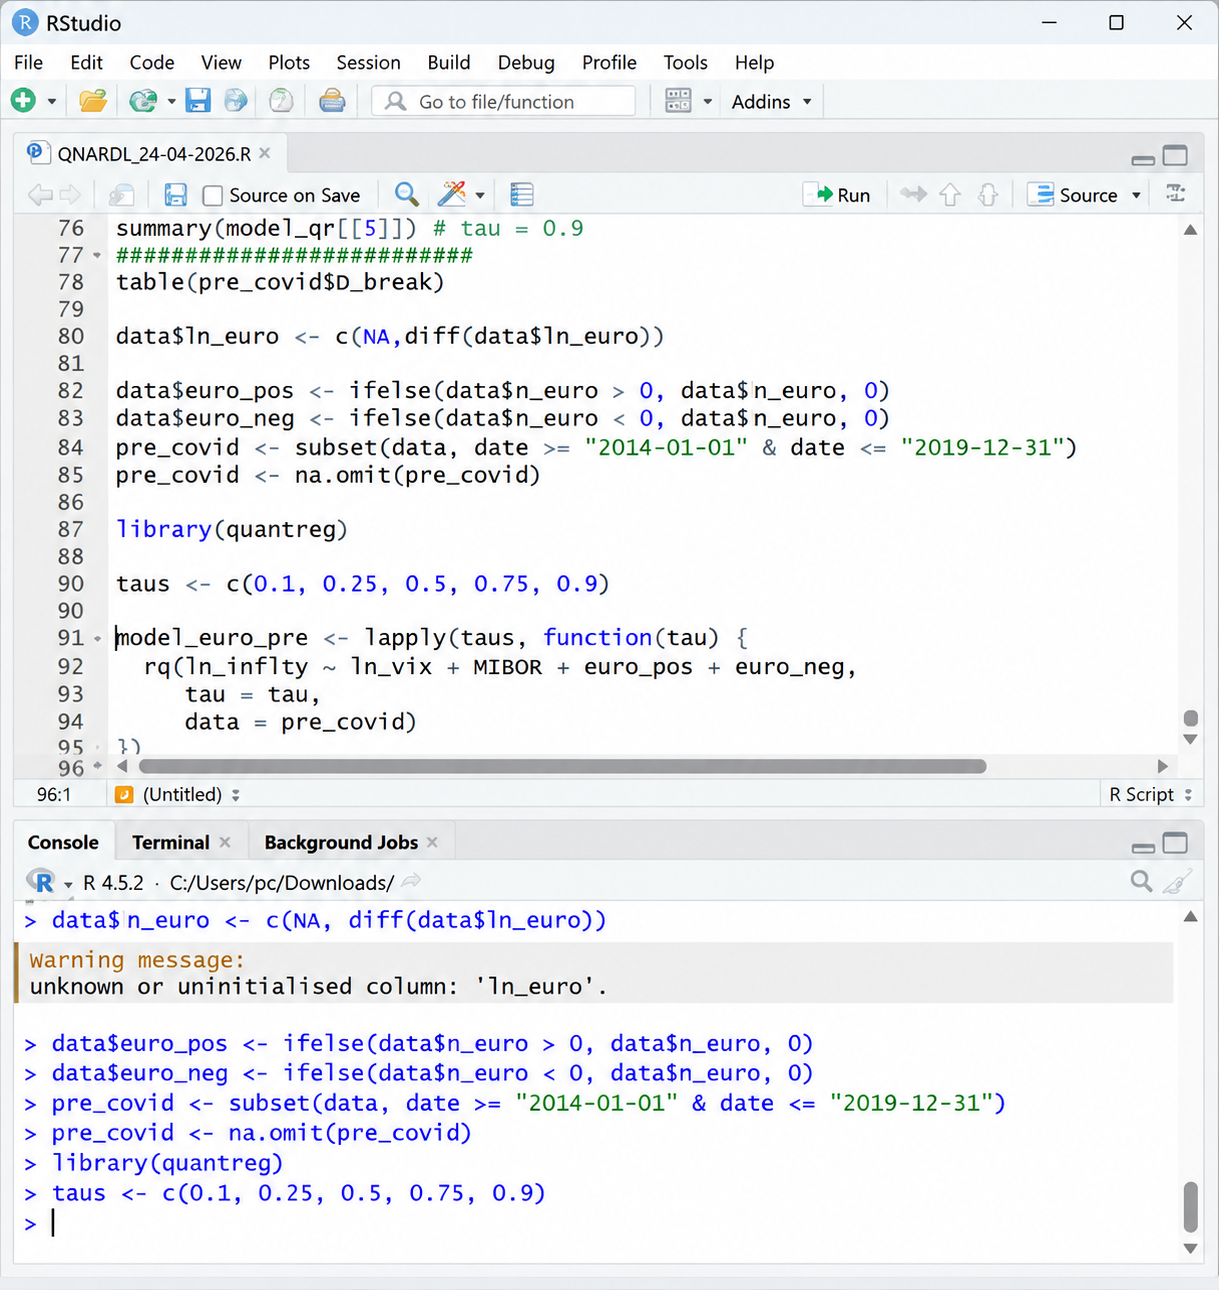The width and height of the screenshot is (1219, 1290).
Task: Go back to previous source location
Action: coord(40,195)
